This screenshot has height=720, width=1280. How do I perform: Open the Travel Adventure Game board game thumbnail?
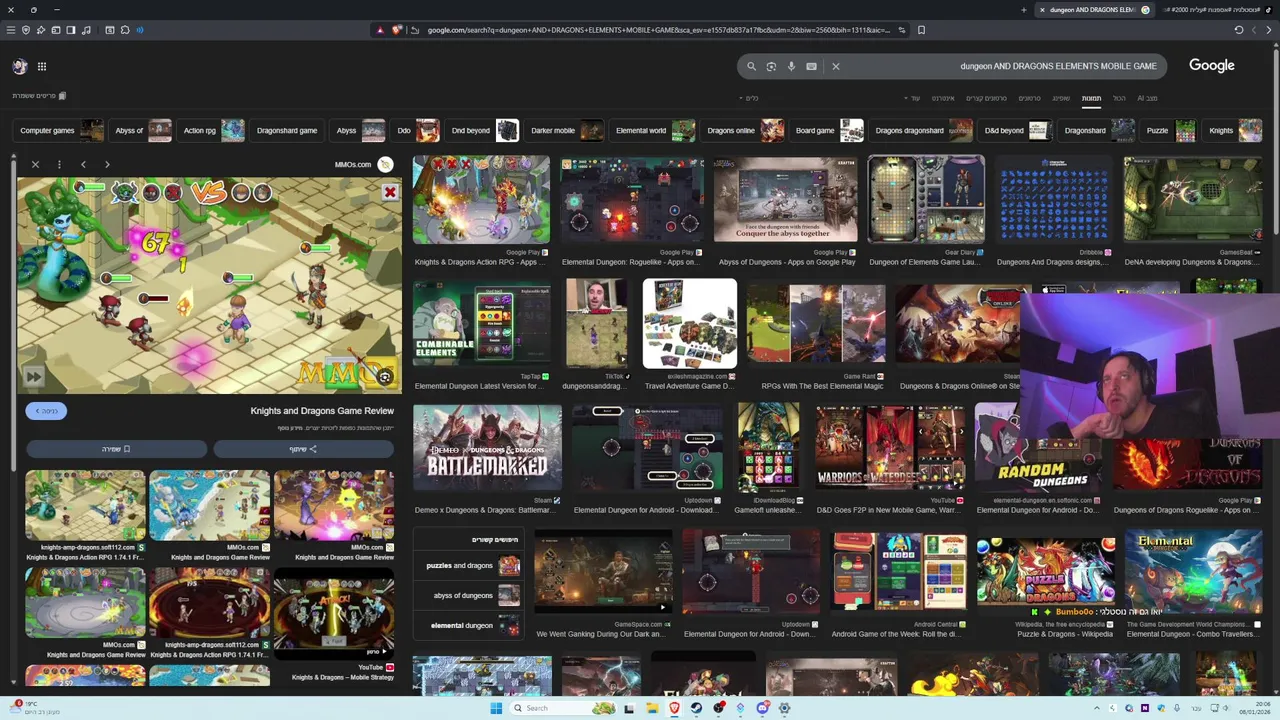coord(689,324)
